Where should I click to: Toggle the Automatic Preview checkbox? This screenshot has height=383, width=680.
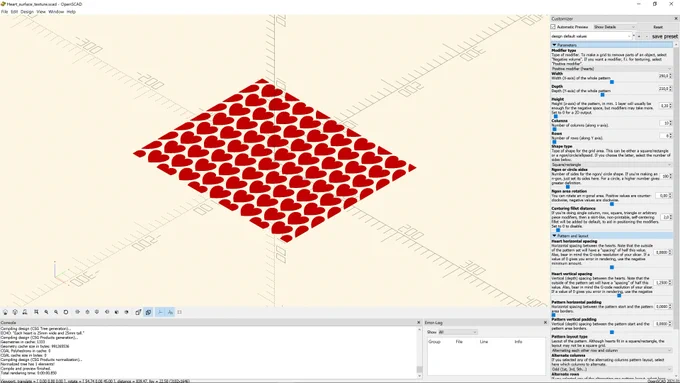553,27
